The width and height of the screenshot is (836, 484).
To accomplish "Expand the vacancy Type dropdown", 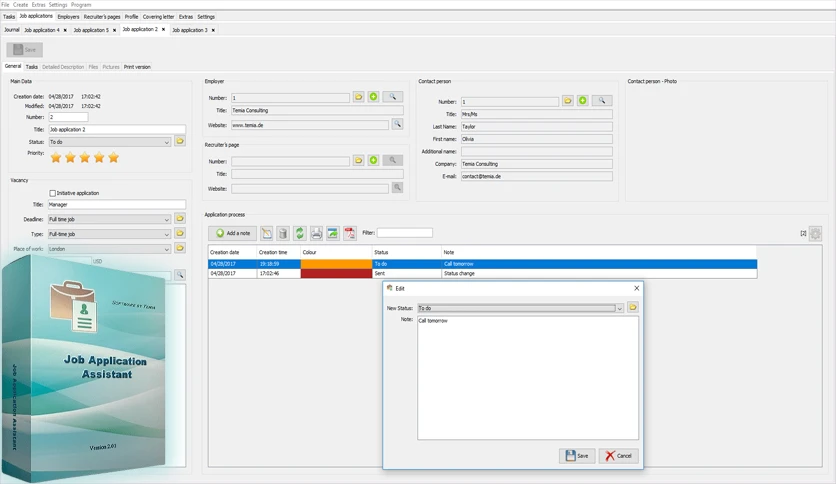I will point(109,235).
